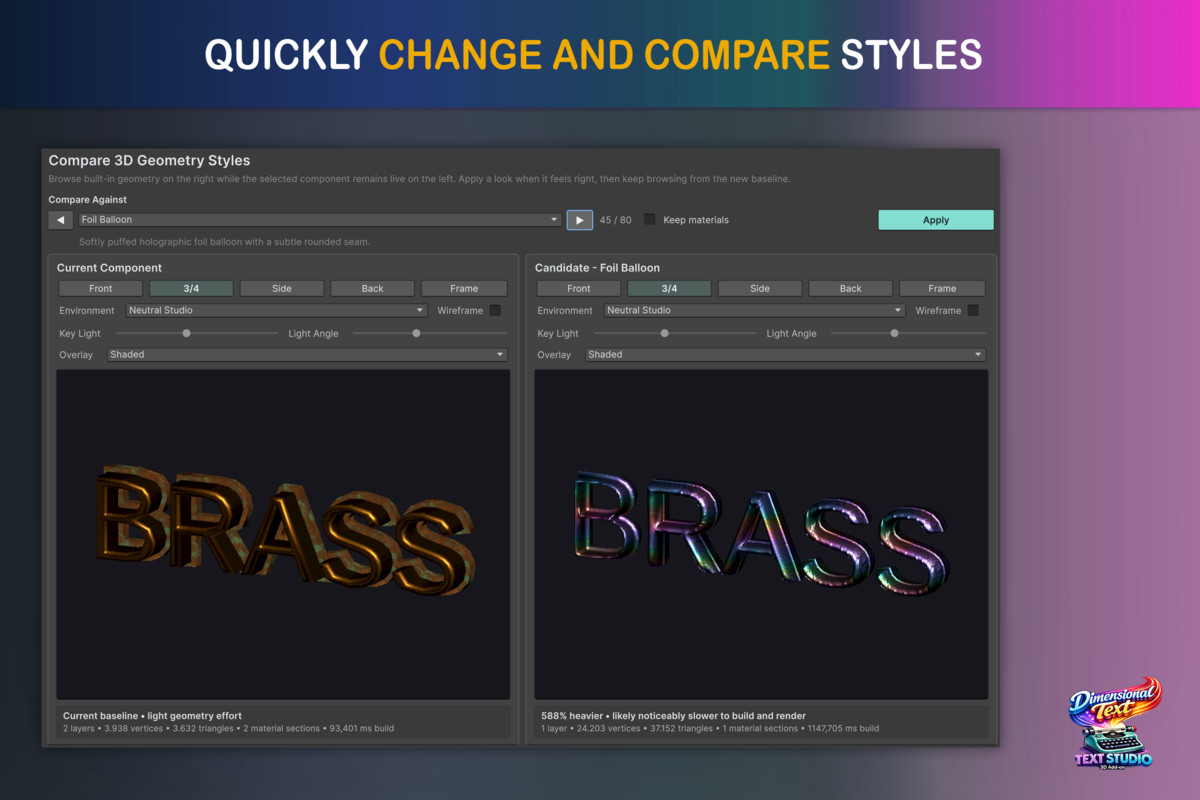Image resolution: width=1200 pixels, height=800 pixels.
Task: Adjust Key Light slider in Candidate panel
Action: [x=675, y=333]
